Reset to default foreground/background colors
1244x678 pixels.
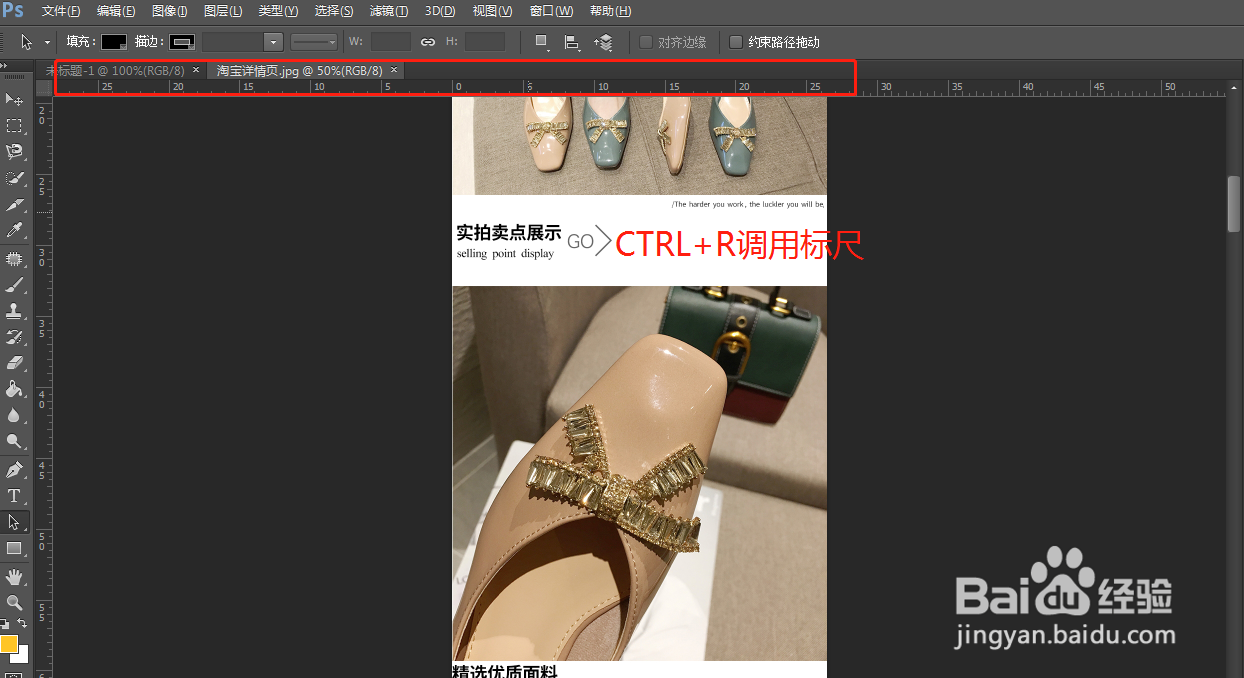(x=5, y=624)
